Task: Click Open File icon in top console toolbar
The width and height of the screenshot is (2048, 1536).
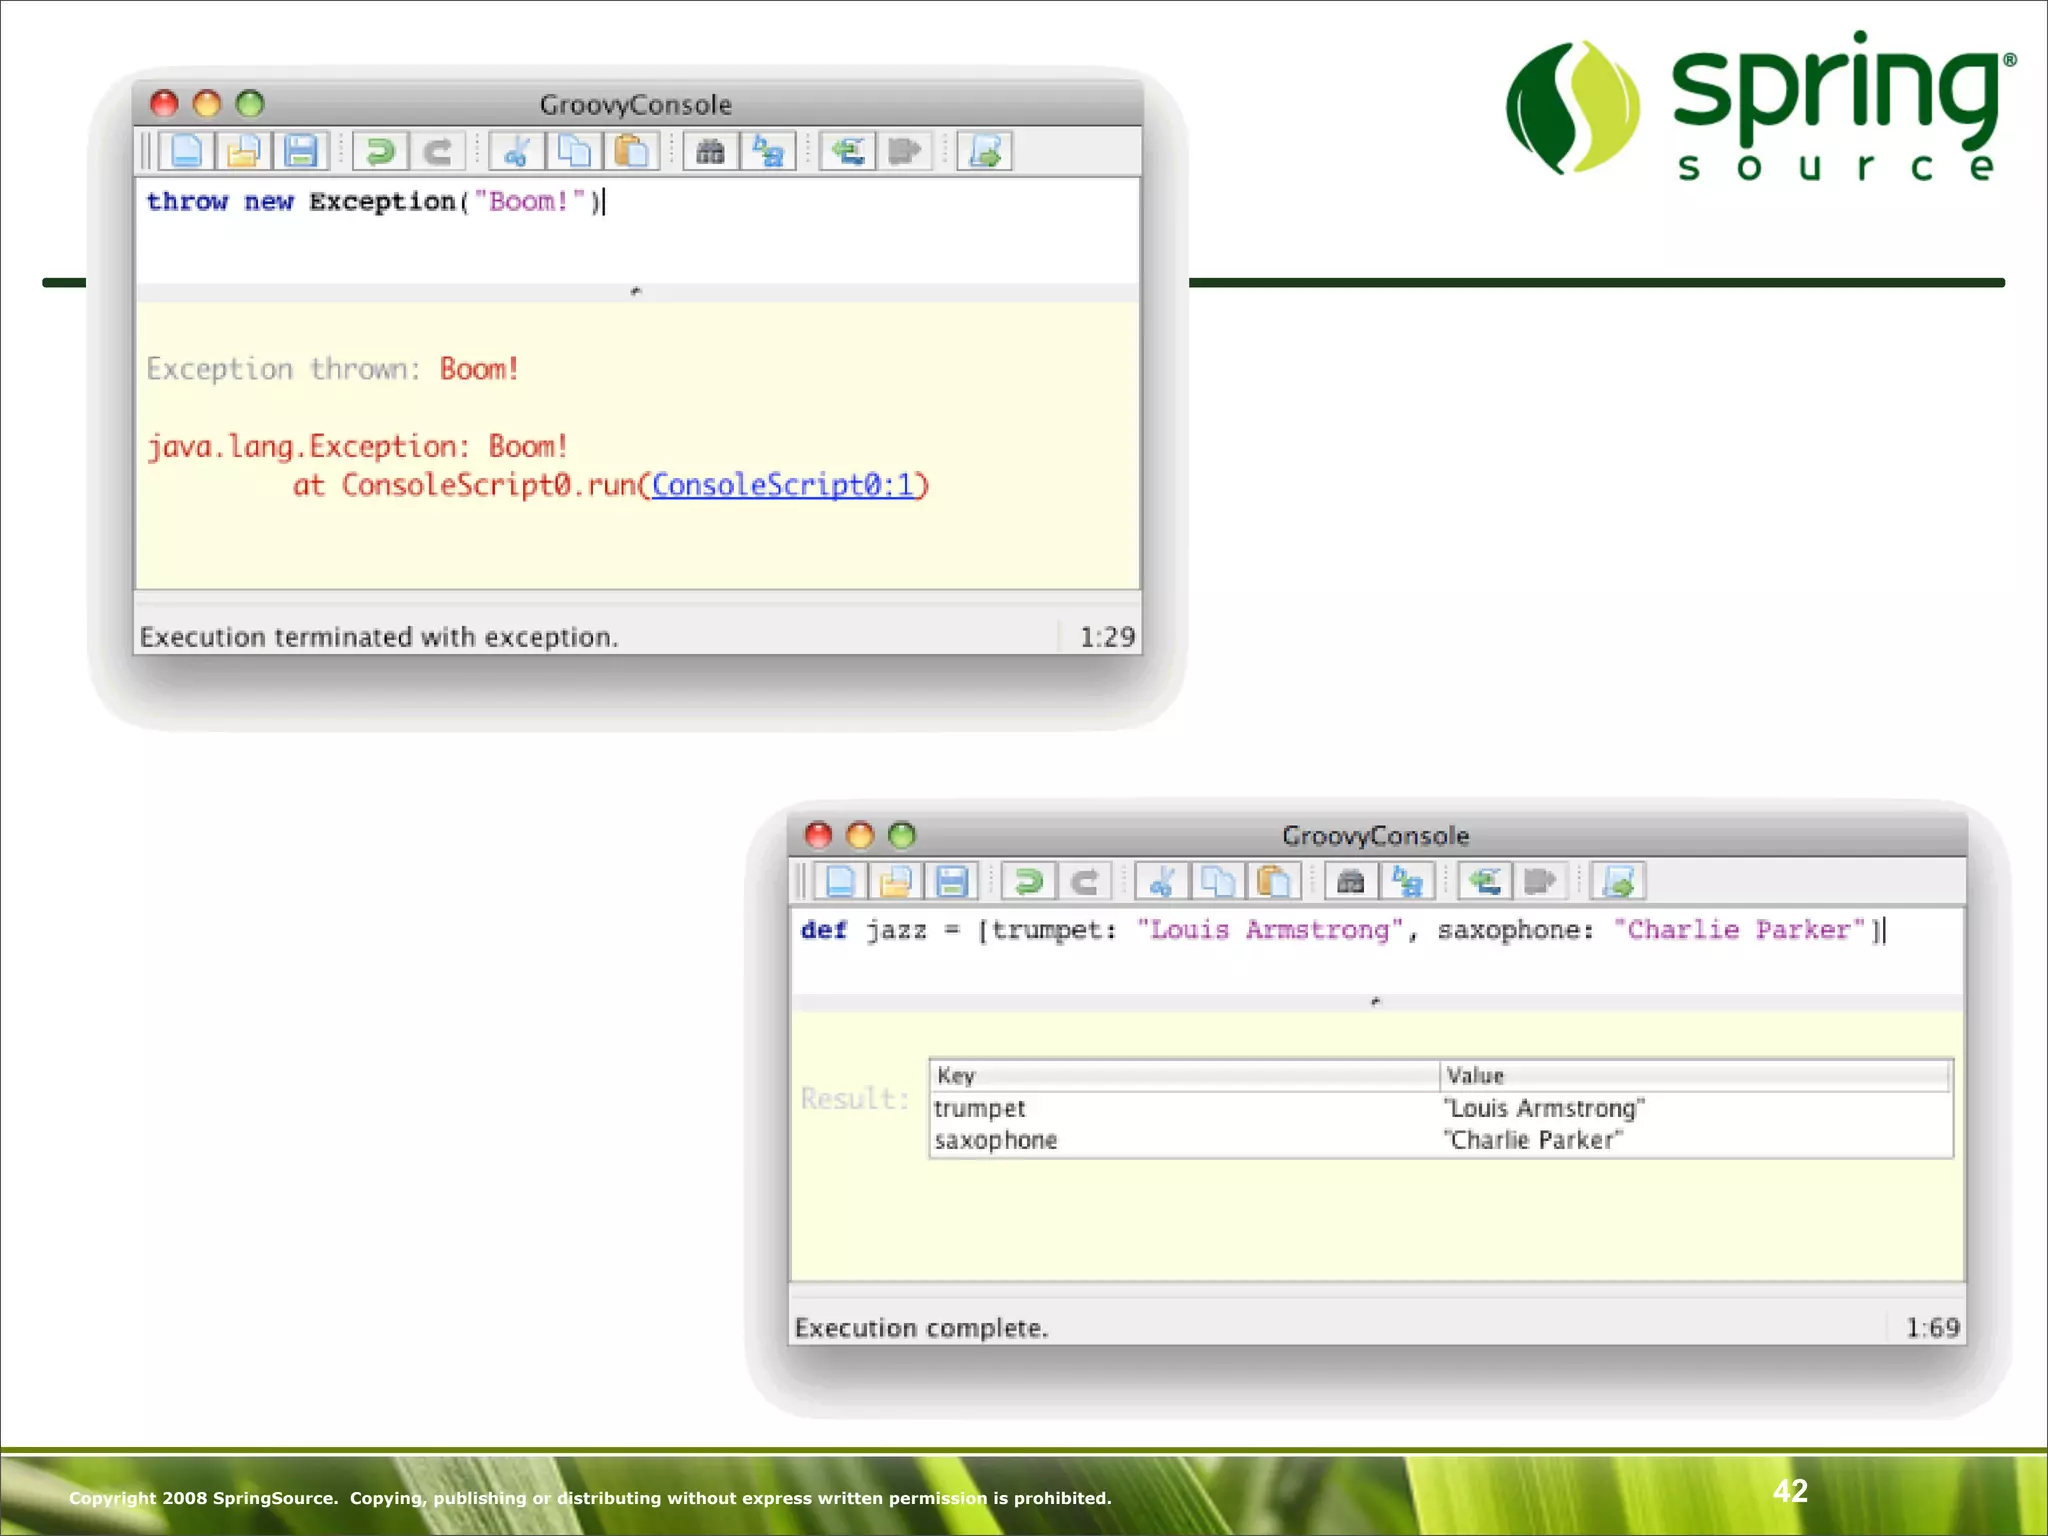Action: coord(244,152)
